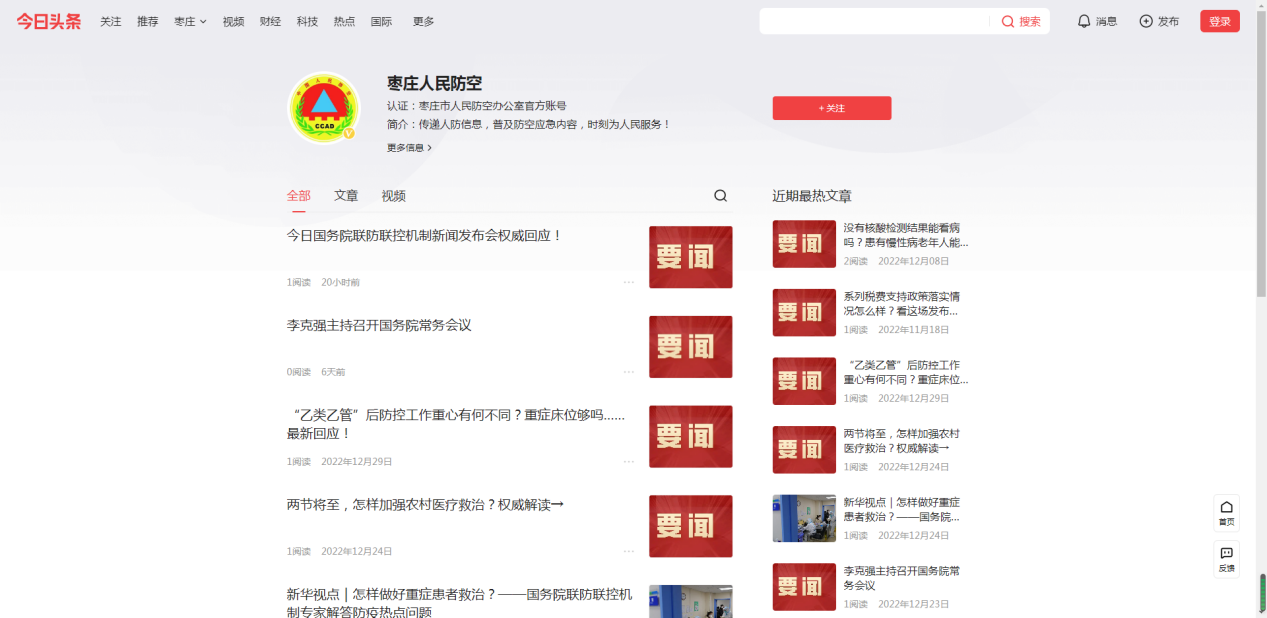
Task: Open hot-list article 新华视点｜怎样做好重症
Action: pos(902,509)
